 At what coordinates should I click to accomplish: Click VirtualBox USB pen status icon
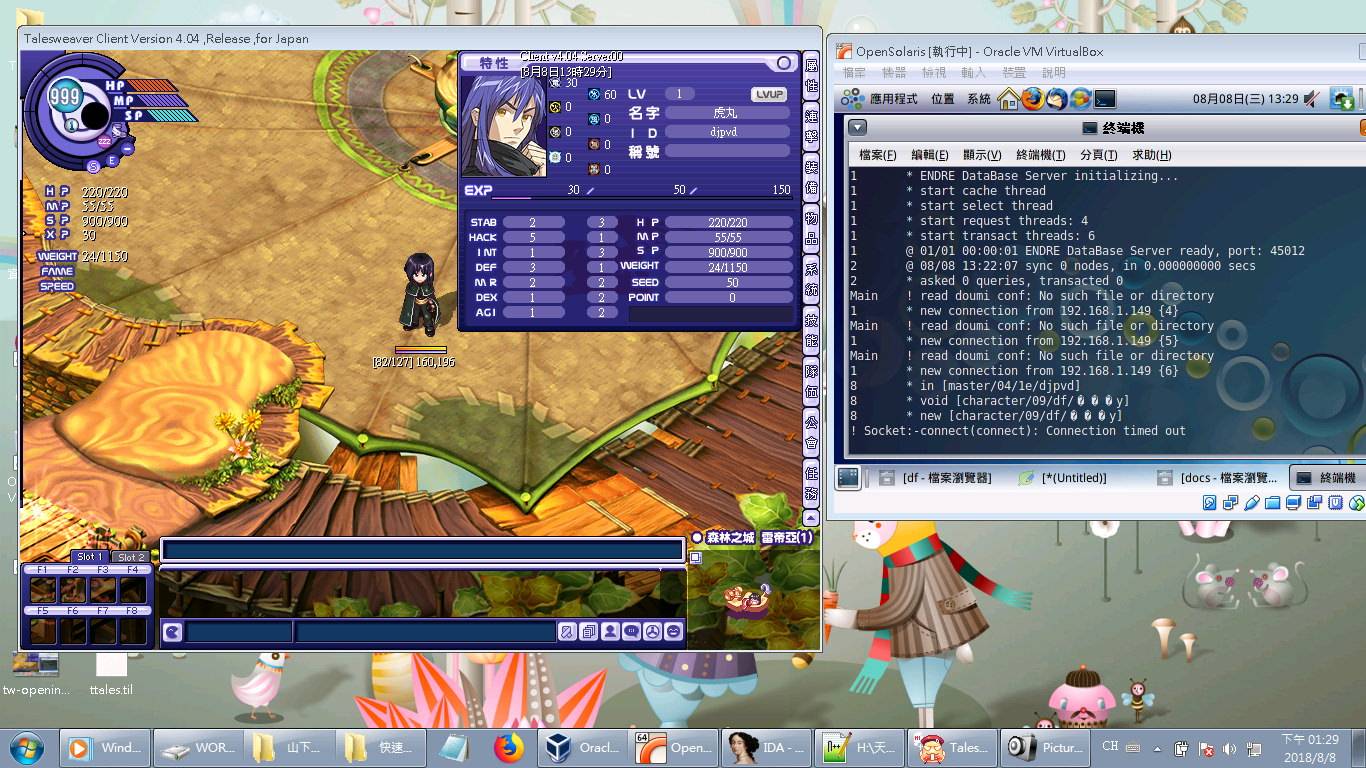click(x=1251, y=503)
